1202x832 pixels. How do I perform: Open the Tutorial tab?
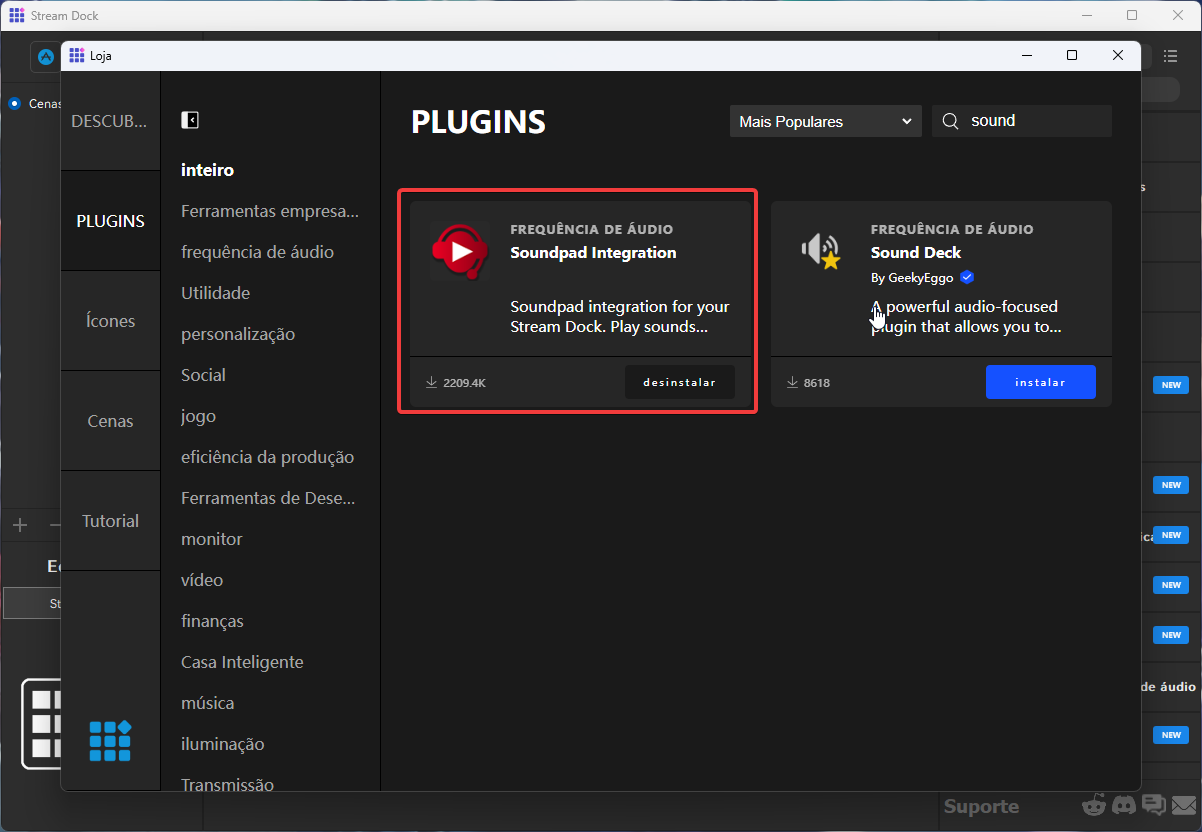[x=110, y=521]
